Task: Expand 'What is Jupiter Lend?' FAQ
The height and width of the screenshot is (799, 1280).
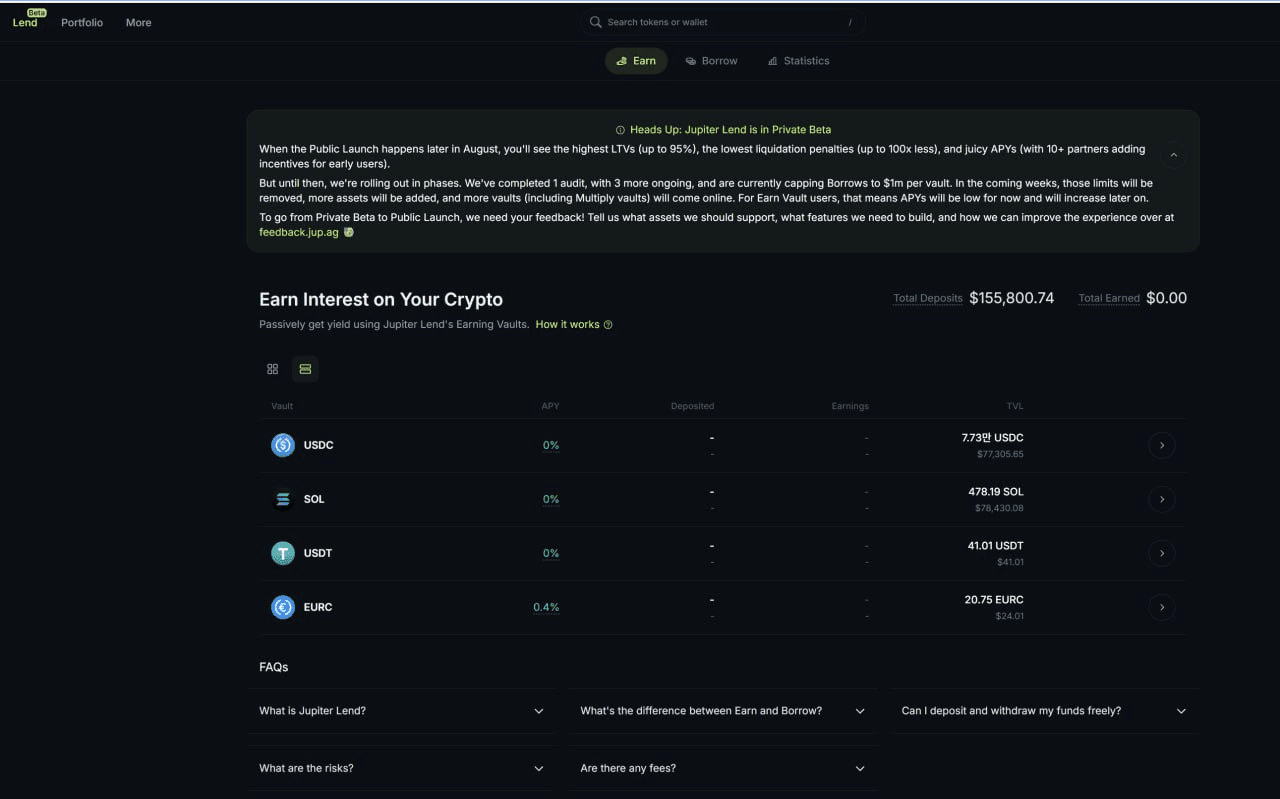Action: tap(401, 711)
